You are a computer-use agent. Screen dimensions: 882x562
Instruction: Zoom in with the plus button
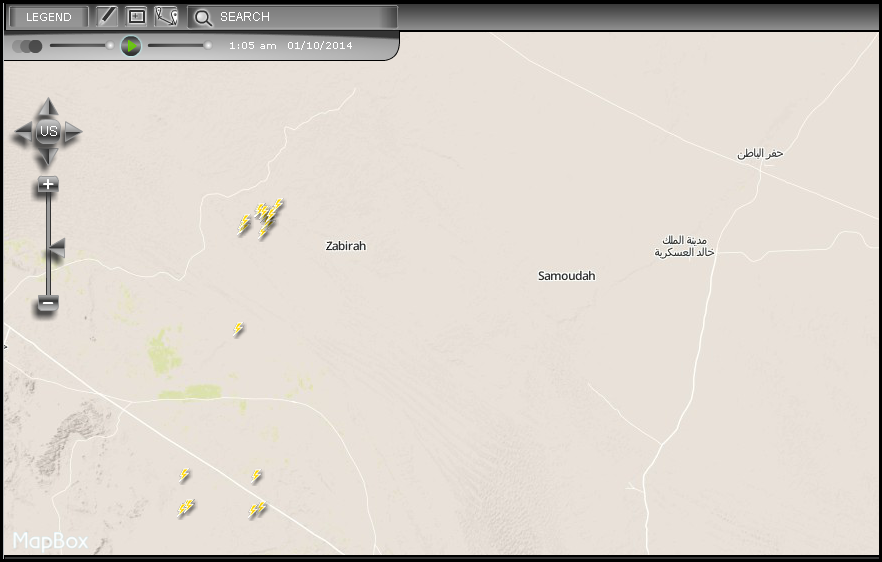48,184
